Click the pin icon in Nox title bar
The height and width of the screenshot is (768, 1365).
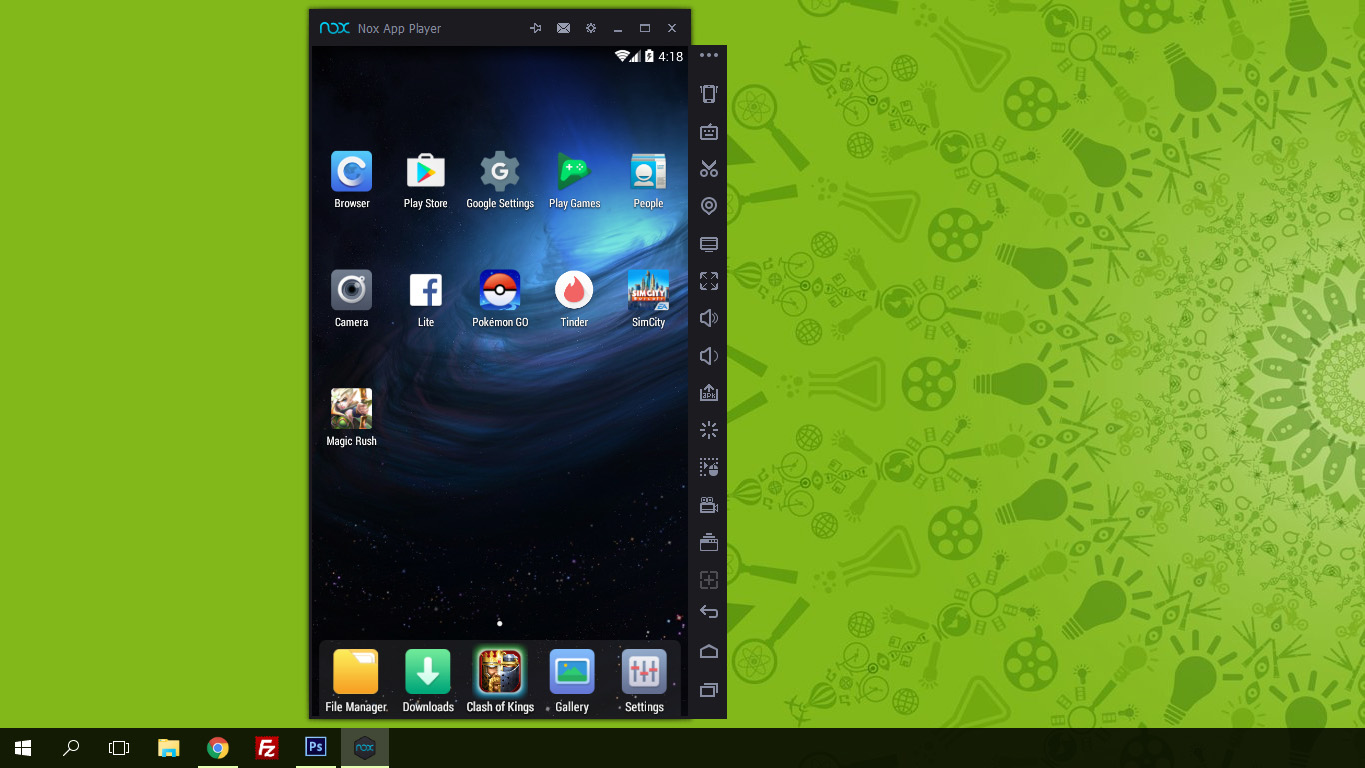pos(536,28)
